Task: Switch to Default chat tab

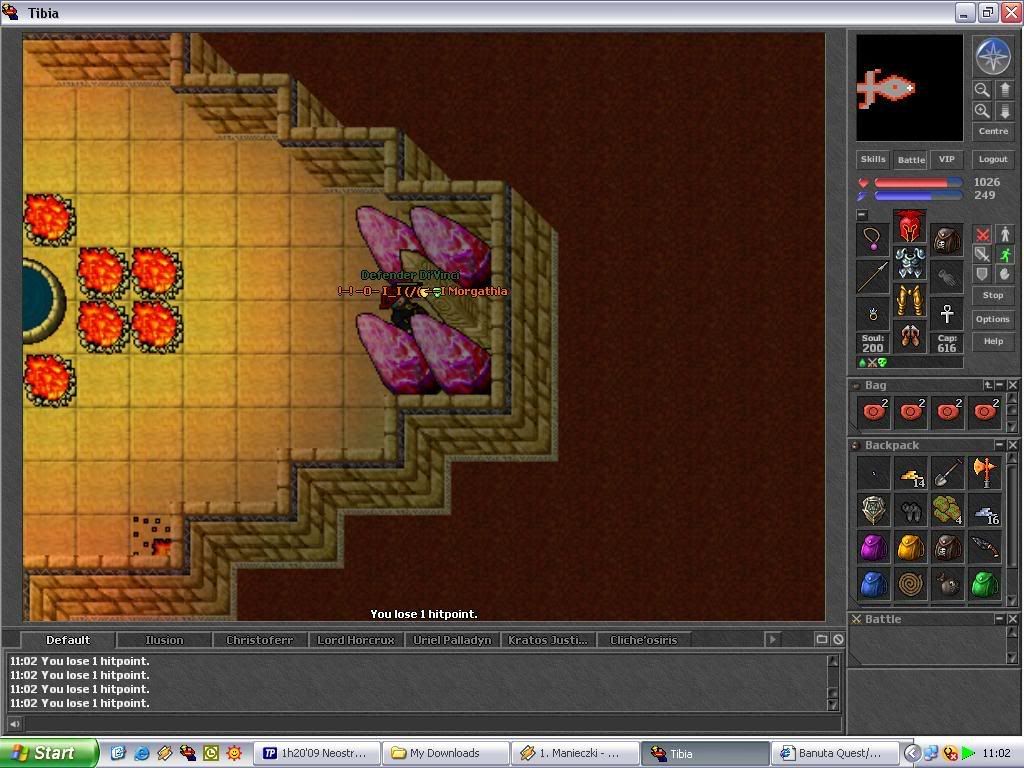Action: 68,640
